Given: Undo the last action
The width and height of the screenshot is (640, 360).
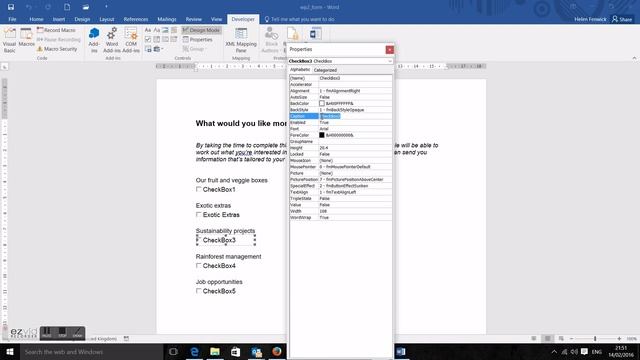Looking at the screenshot, I should [x=29, y=7].
